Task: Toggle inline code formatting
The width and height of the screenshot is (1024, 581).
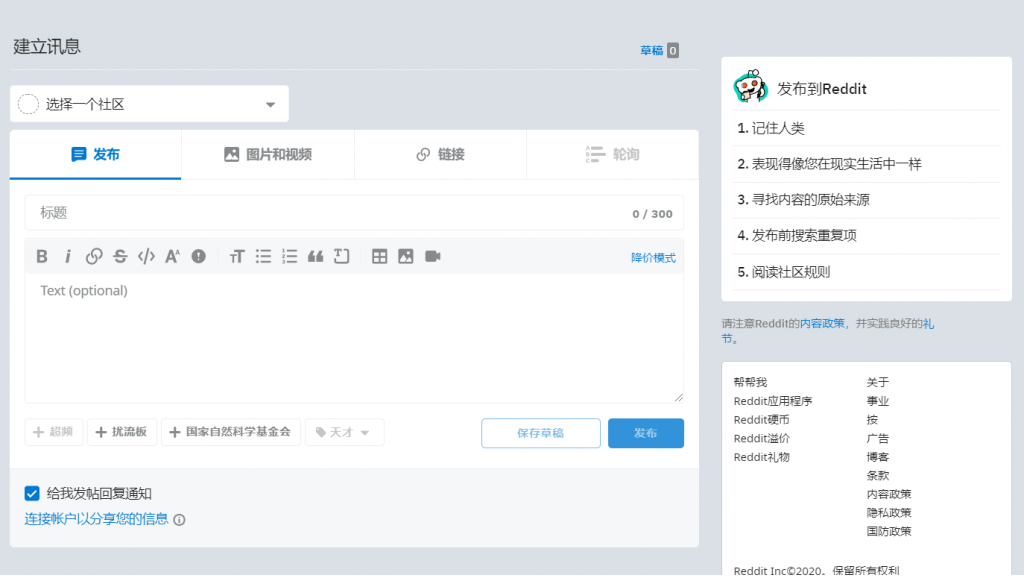Action: click(146, 257)
